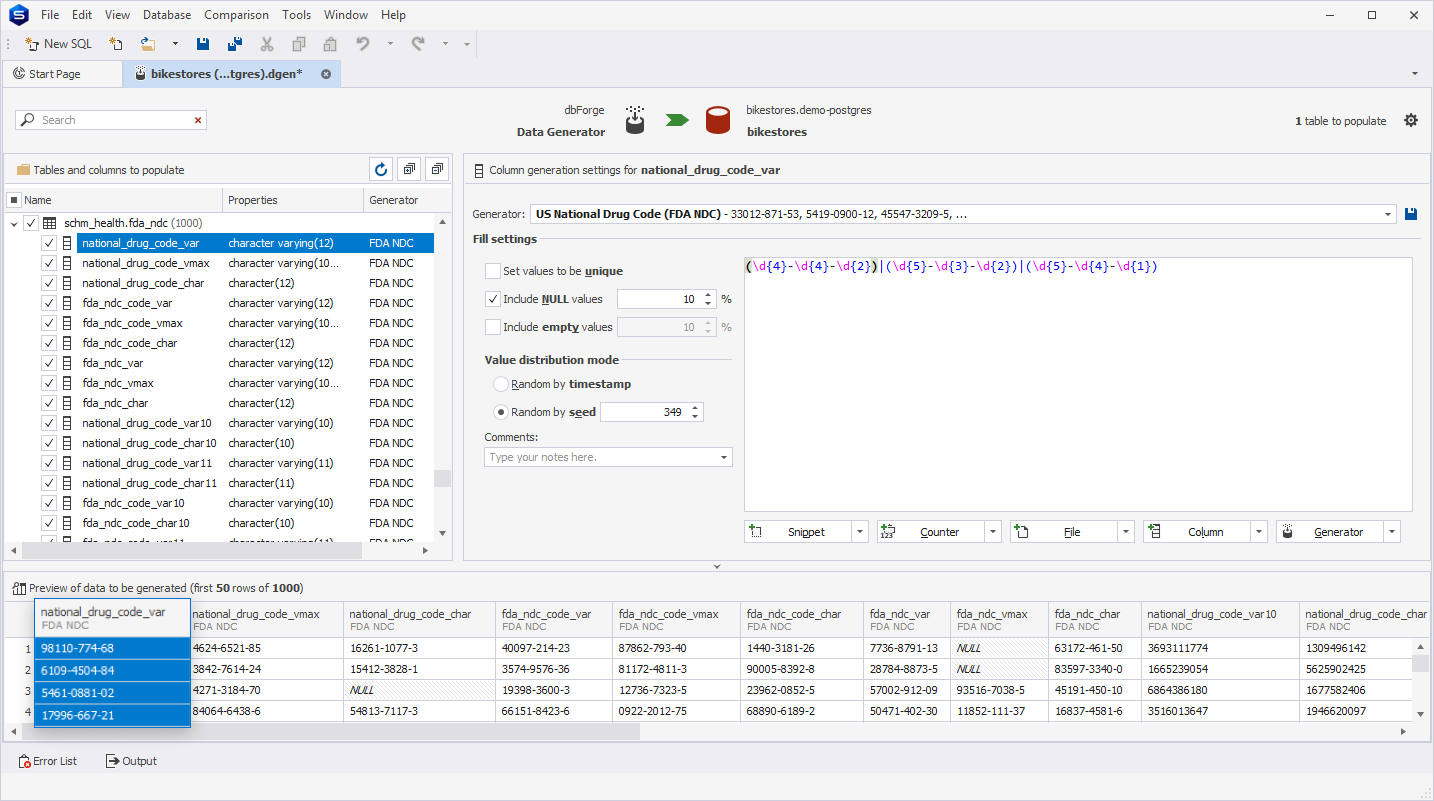Expand the Counter dropdown arrow
Image resolution: width=1434 pixels, height=801 pixels.
click(993, 532)
